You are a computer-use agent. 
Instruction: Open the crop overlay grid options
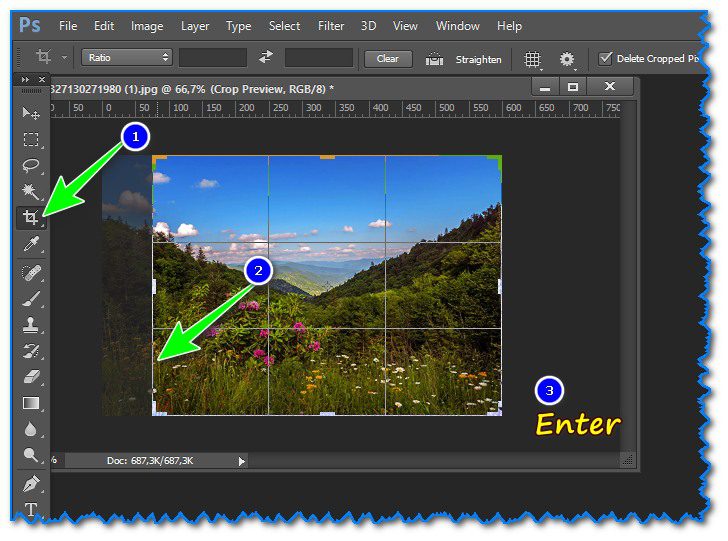(x=533, y=59)
